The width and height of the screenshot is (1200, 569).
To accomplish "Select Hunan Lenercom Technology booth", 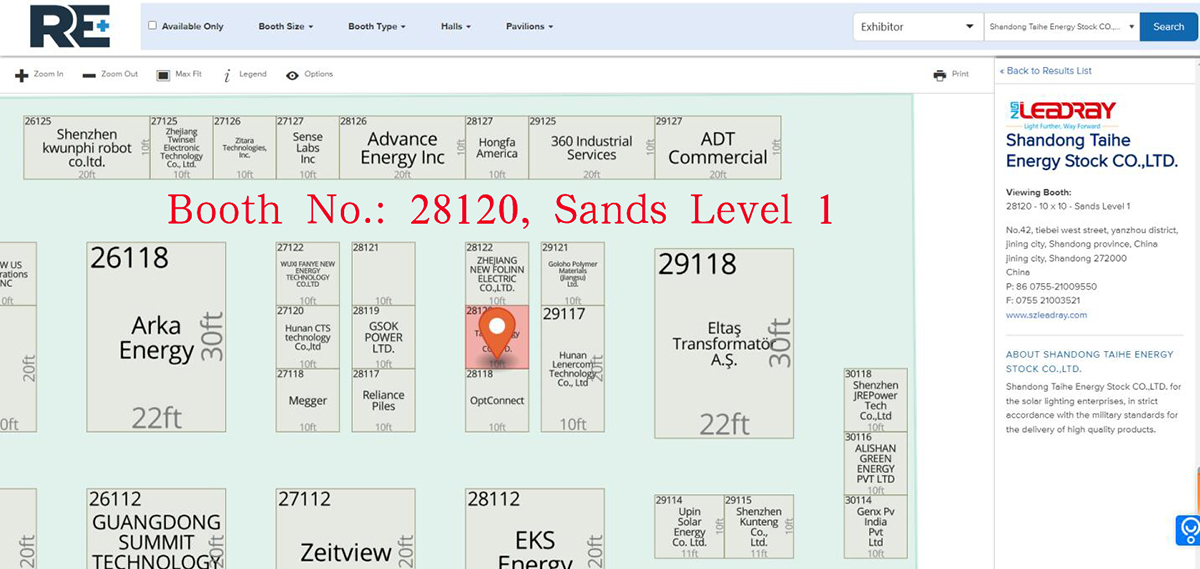I will click(573, 368).
